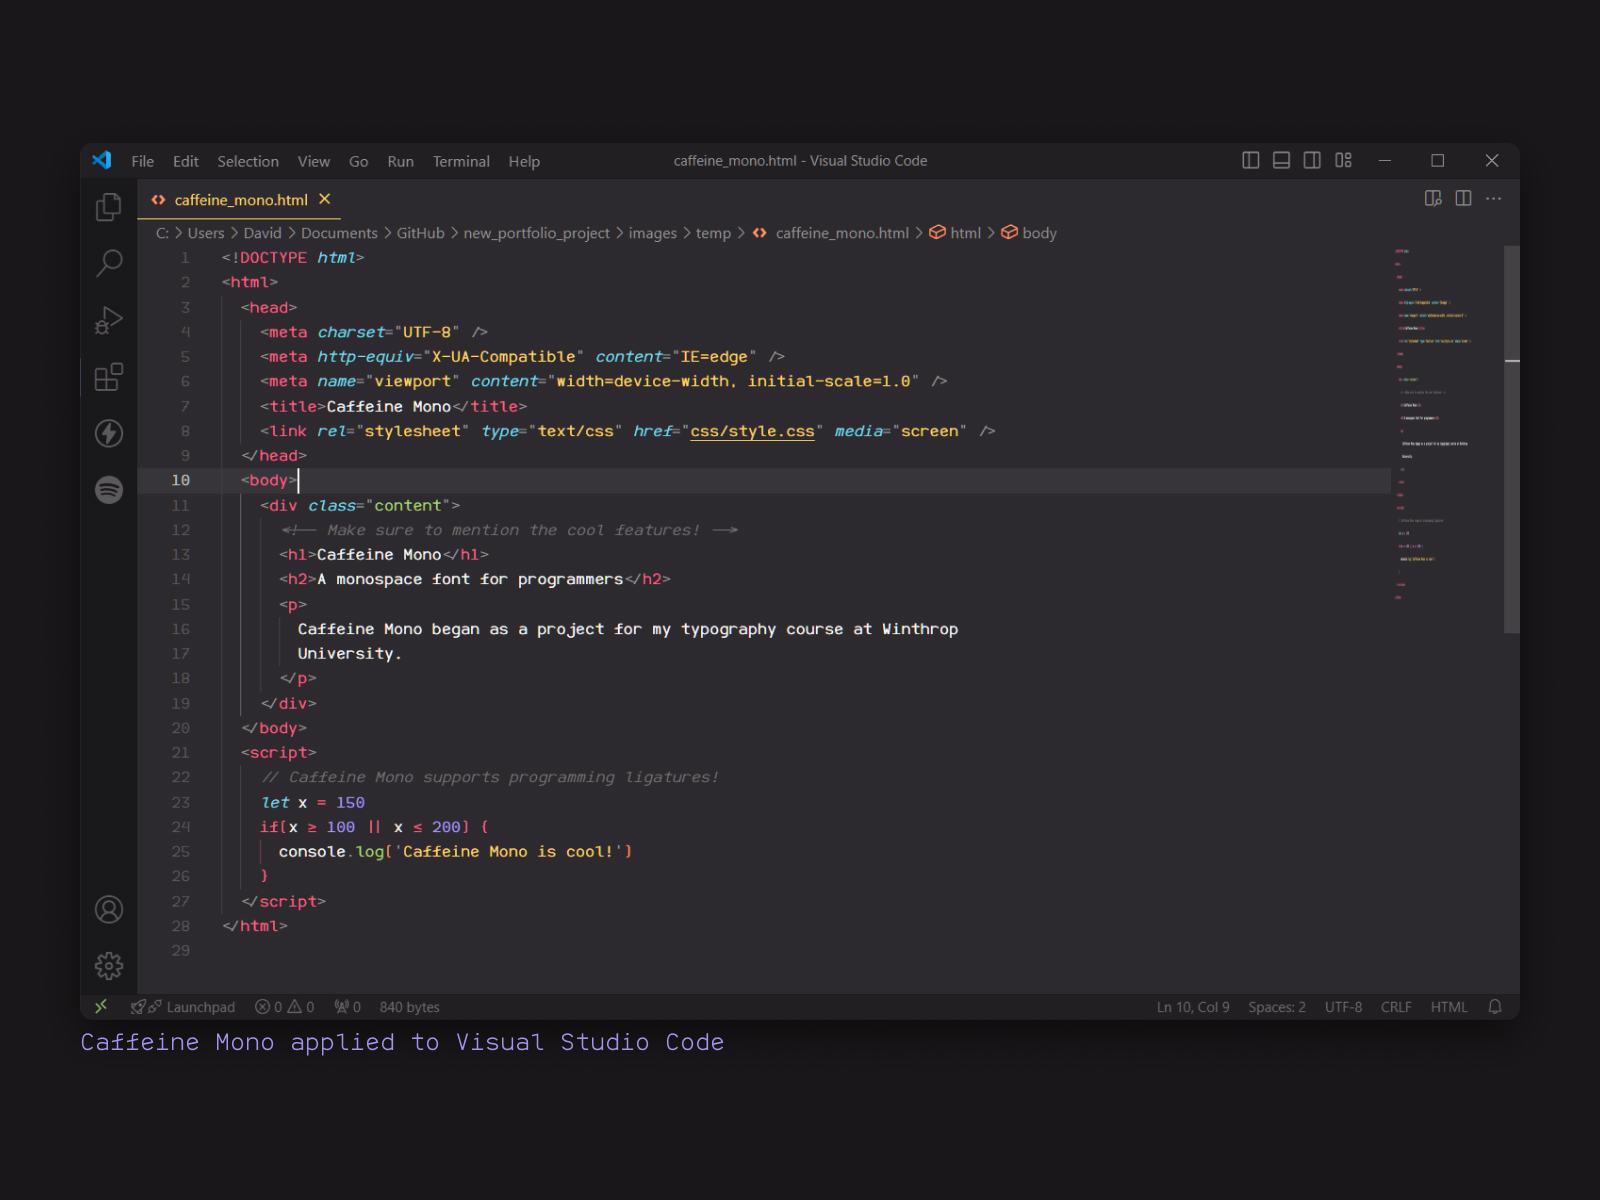The height and width of the screenshot is (1200, 1600).
Task: Open the remote window status icon
Action: click(100, 1007)
